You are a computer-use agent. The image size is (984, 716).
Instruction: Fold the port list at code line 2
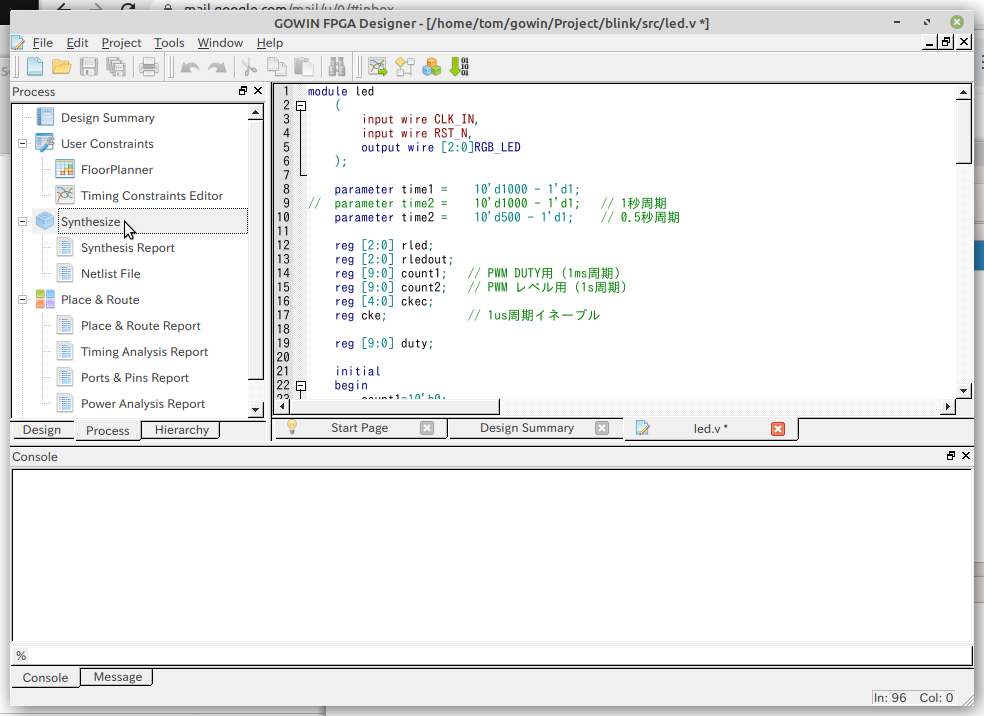pyautogui.click(x=301, y=106)
